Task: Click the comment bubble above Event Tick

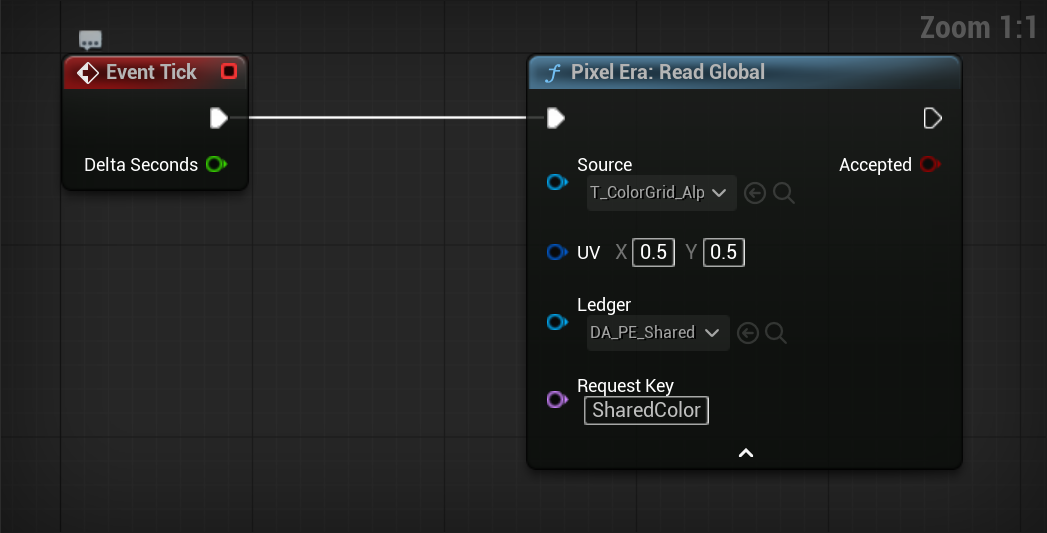Action: [90, 40]
